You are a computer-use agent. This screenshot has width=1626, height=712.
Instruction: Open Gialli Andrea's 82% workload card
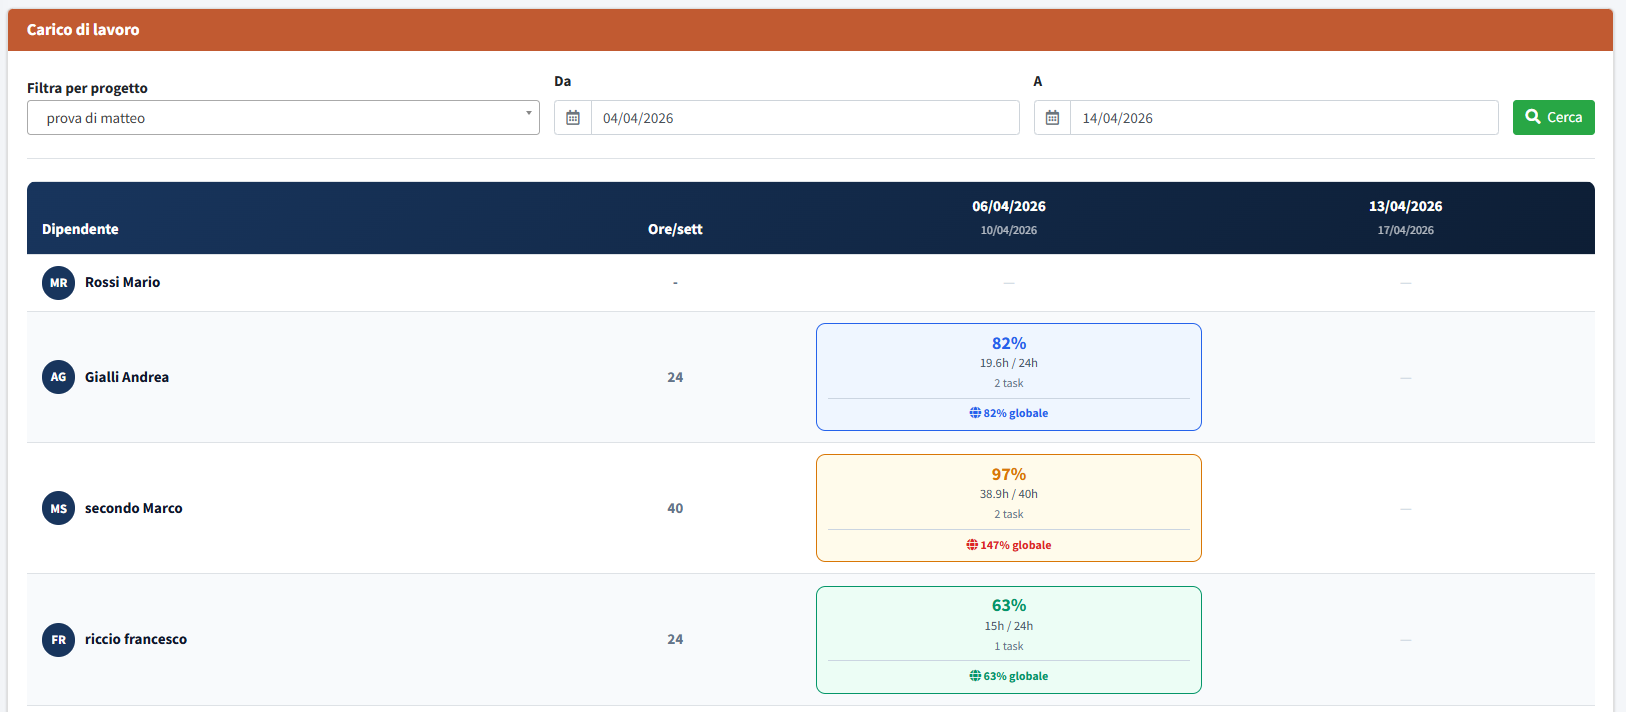[x=1008, y=376]
